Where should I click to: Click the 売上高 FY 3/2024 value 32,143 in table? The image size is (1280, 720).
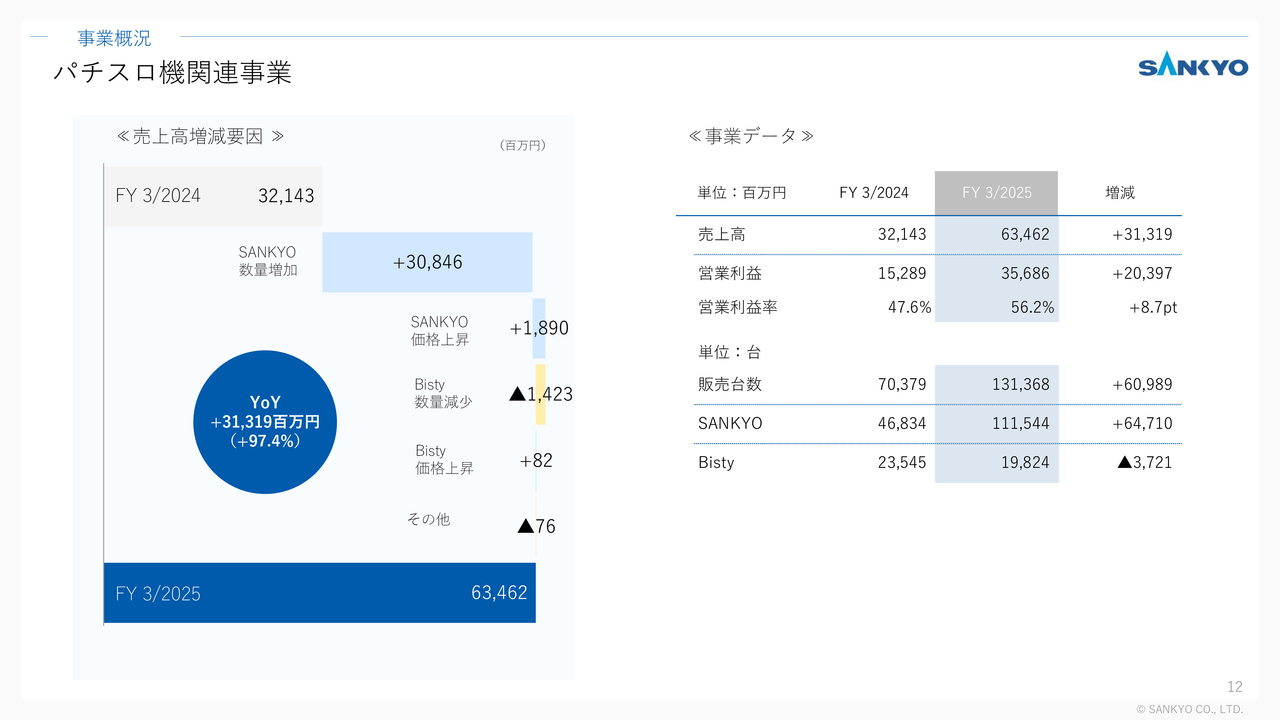click(x=902, y=235)
